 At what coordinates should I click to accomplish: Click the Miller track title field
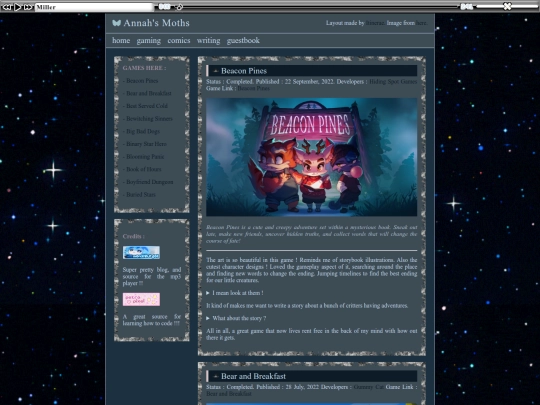94,7
